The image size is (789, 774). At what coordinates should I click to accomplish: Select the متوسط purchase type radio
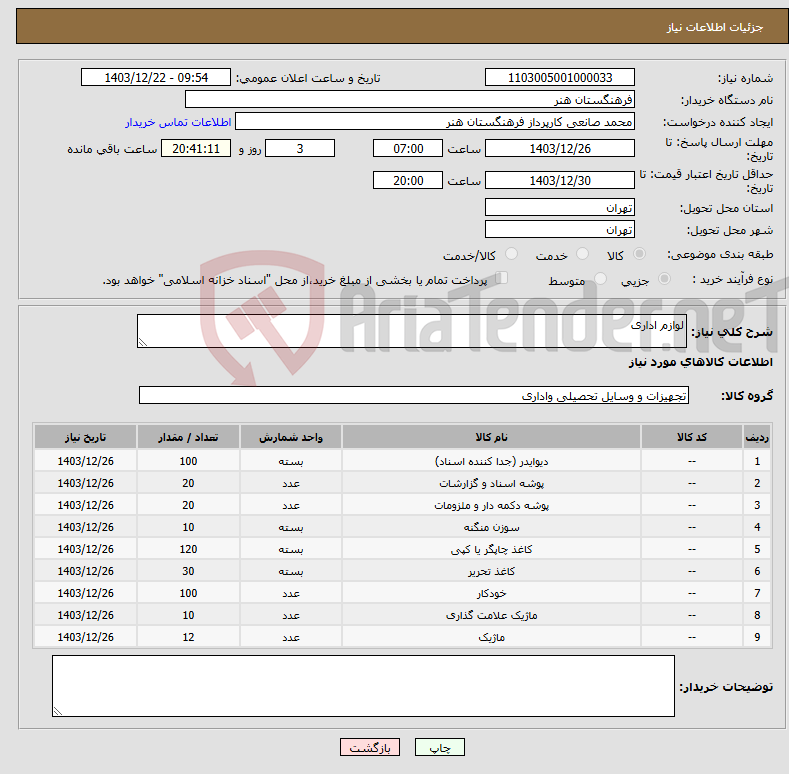[600, 279]
